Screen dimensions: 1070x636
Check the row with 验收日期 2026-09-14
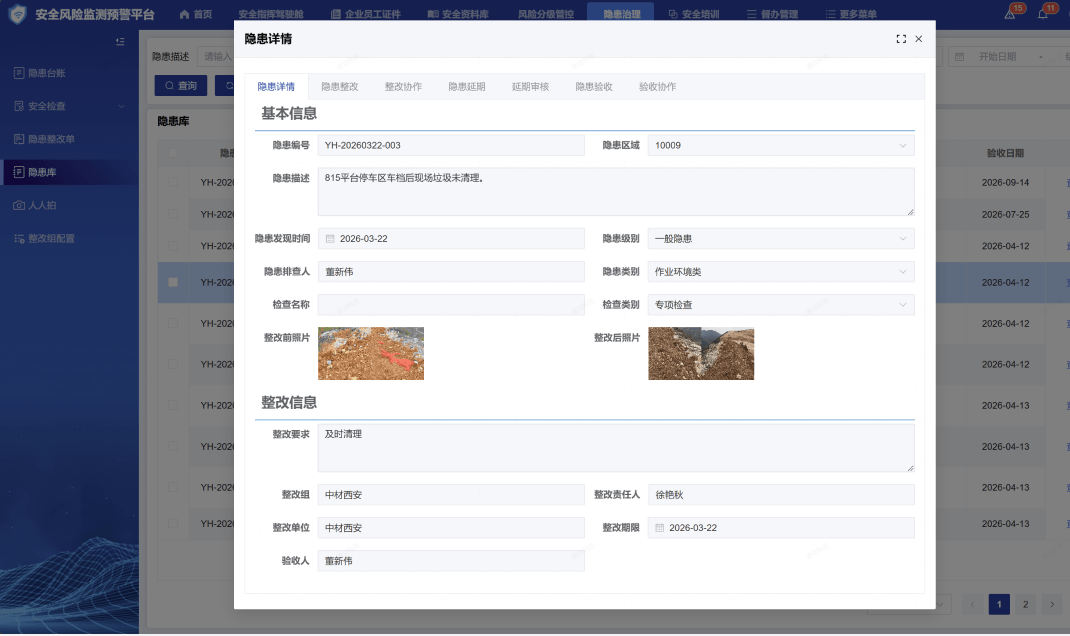coord(173,183)
